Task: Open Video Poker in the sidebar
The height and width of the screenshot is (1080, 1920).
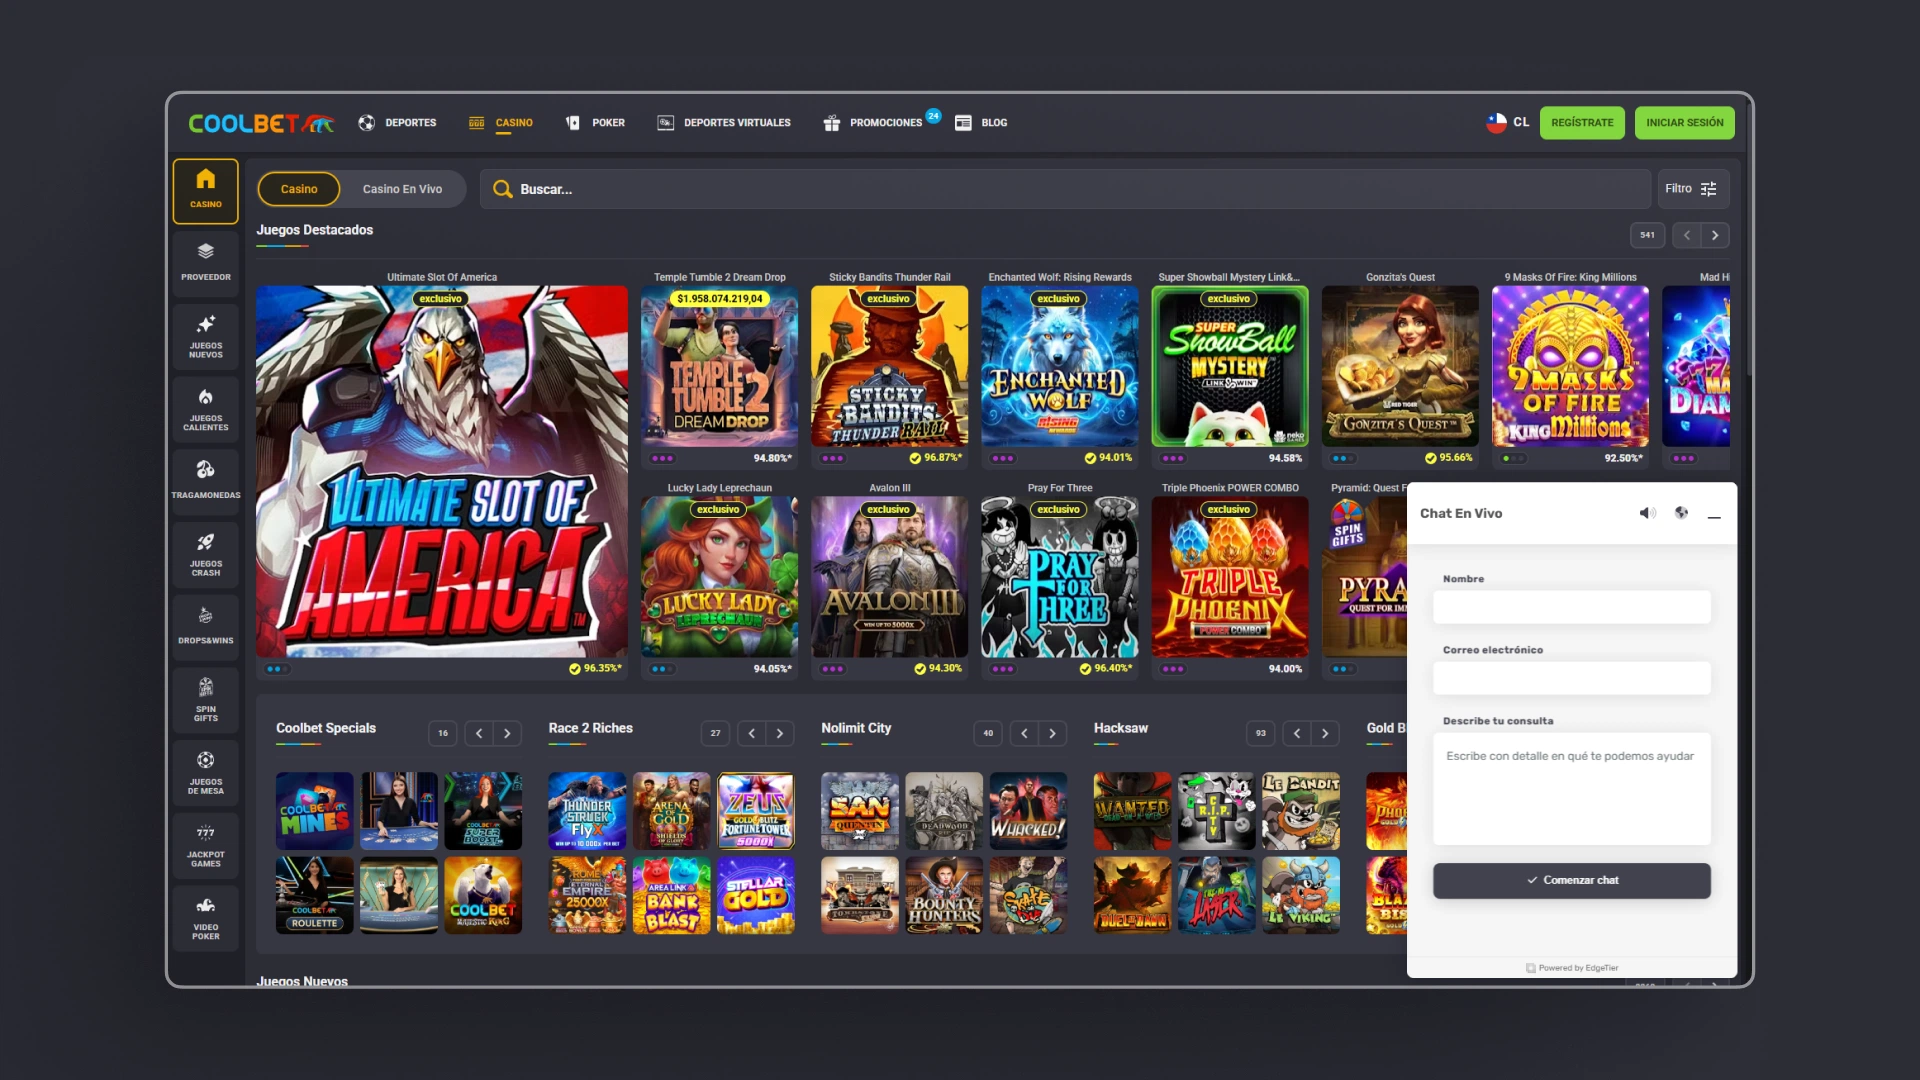Action: (x=206, y=917)
